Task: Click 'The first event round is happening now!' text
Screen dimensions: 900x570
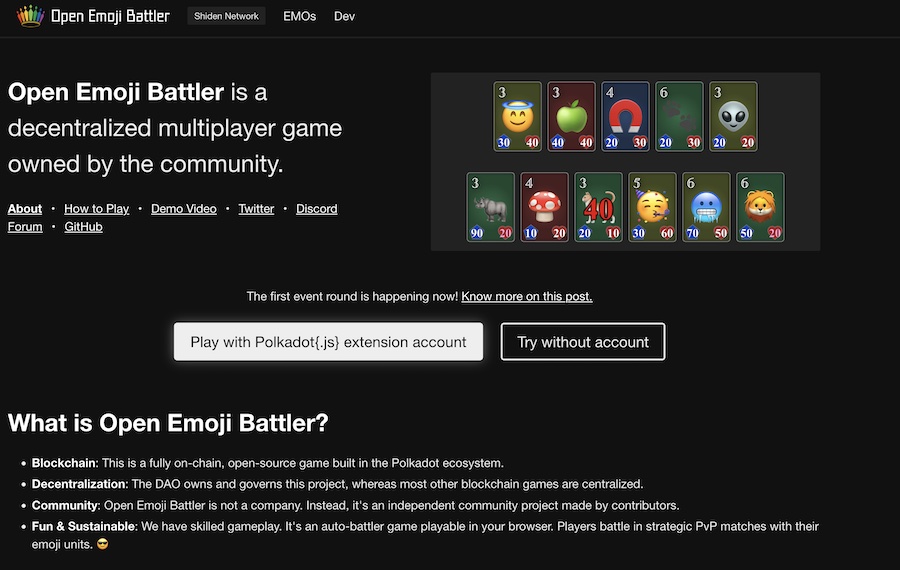Action: tap(352, 297)
